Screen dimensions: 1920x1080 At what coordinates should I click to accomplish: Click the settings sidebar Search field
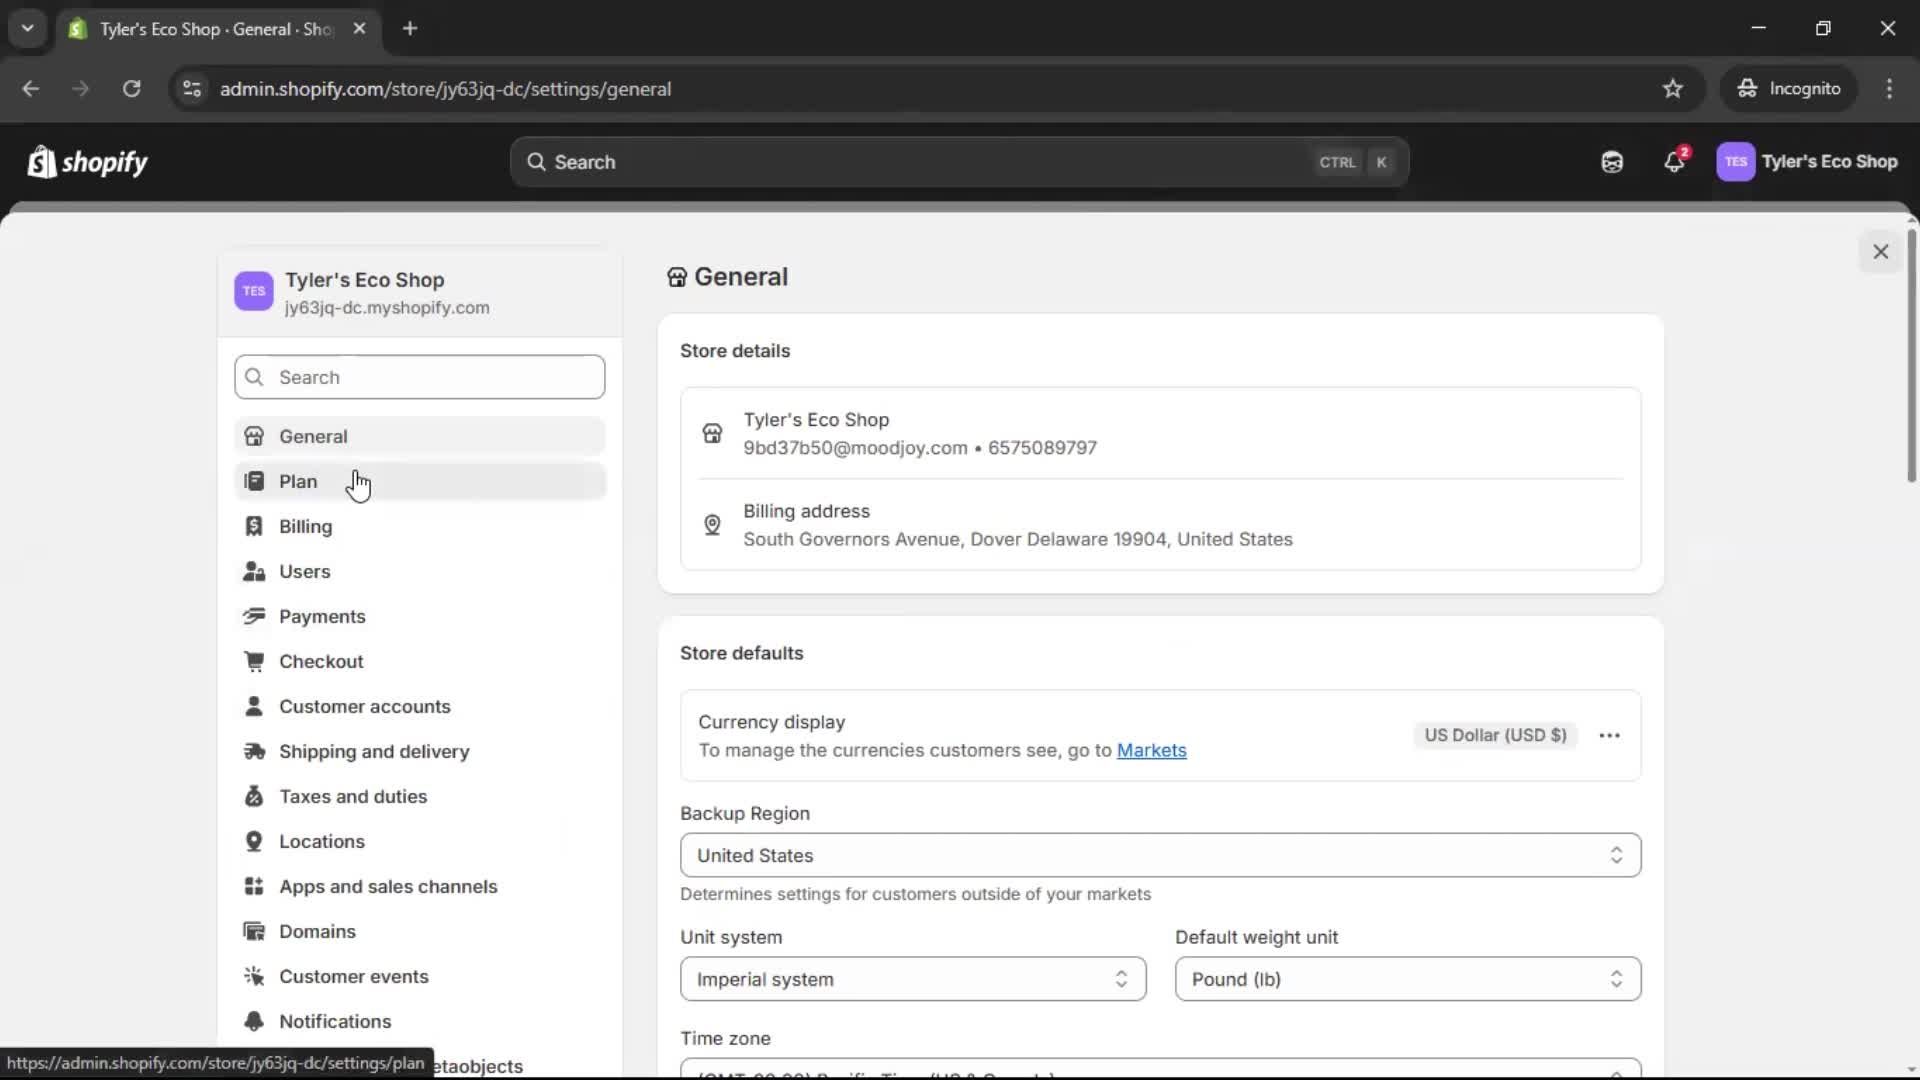(420, 377)
